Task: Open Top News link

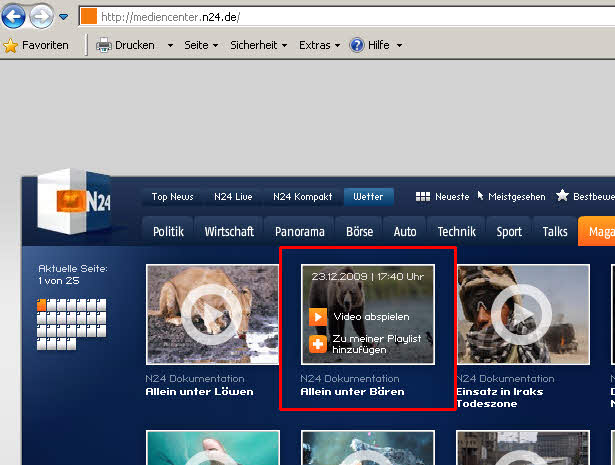Action: tap(173, 197)
